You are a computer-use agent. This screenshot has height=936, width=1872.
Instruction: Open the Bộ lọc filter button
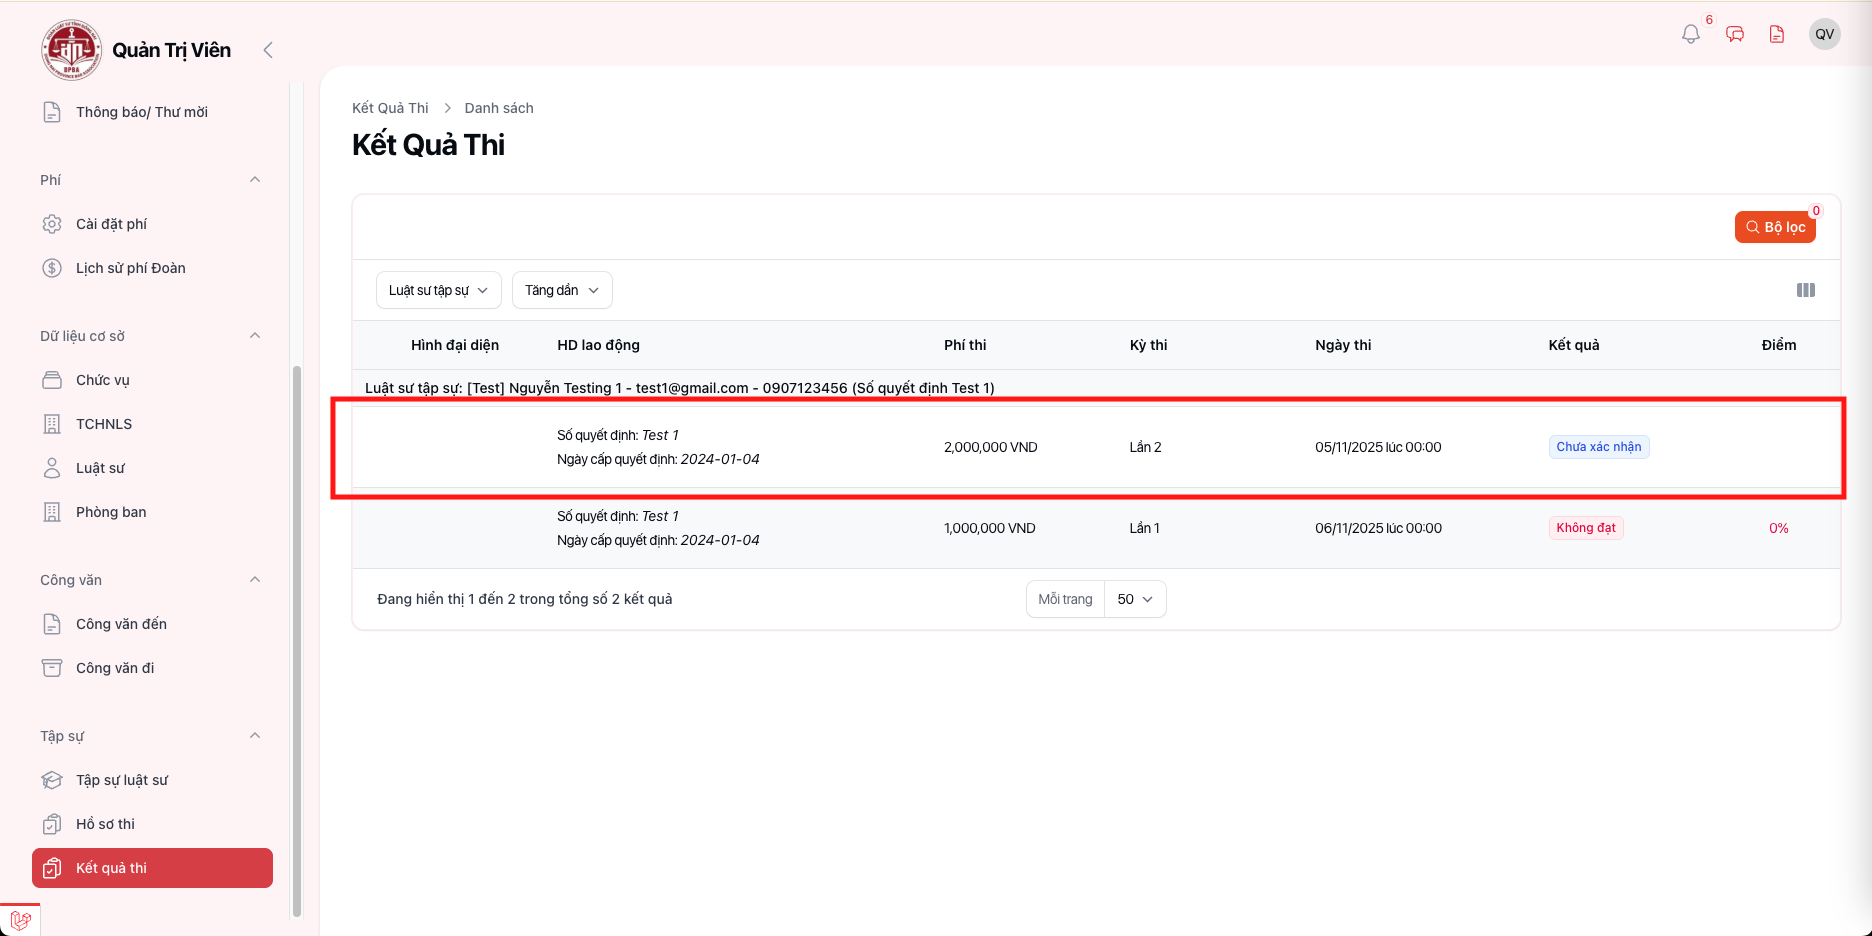pyautogui.click(x=1775, y=227)
